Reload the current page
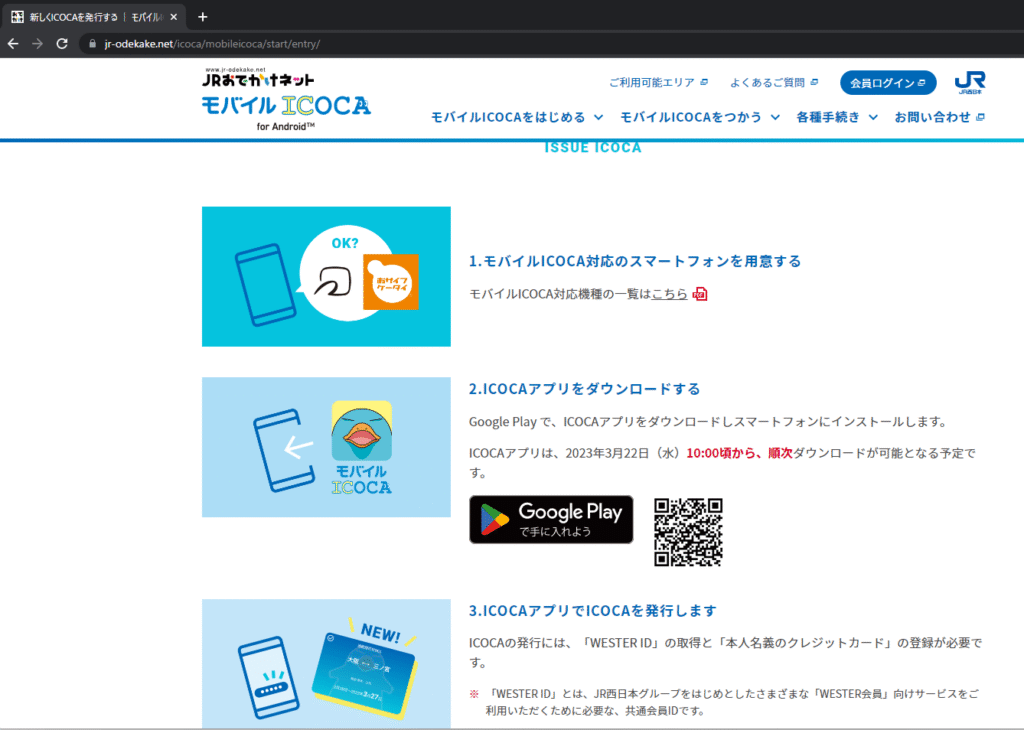 pyautogui.click(x=62, y=44)
